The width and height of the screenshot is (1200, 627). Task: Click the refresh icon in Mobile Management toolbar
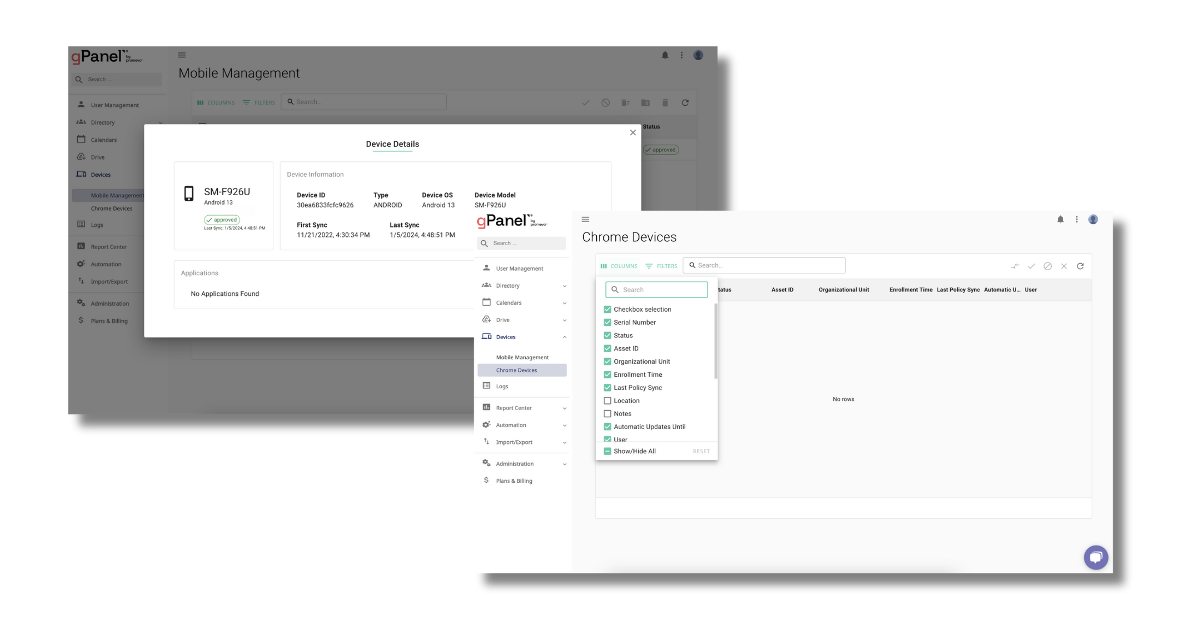point(685,102)
